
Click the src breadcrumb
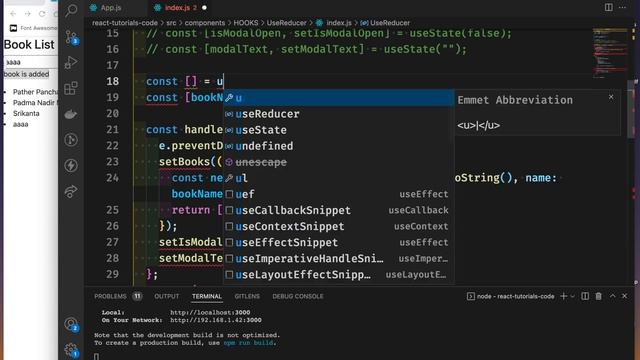click(x=171, y=23)
